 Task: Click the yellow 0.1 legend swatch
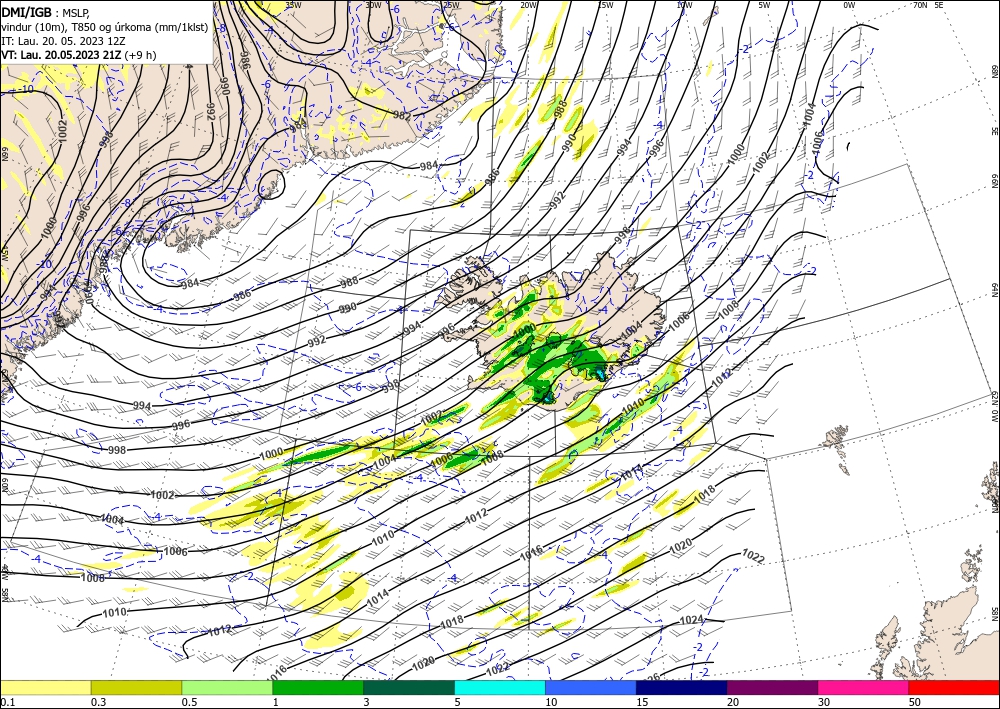45,687
